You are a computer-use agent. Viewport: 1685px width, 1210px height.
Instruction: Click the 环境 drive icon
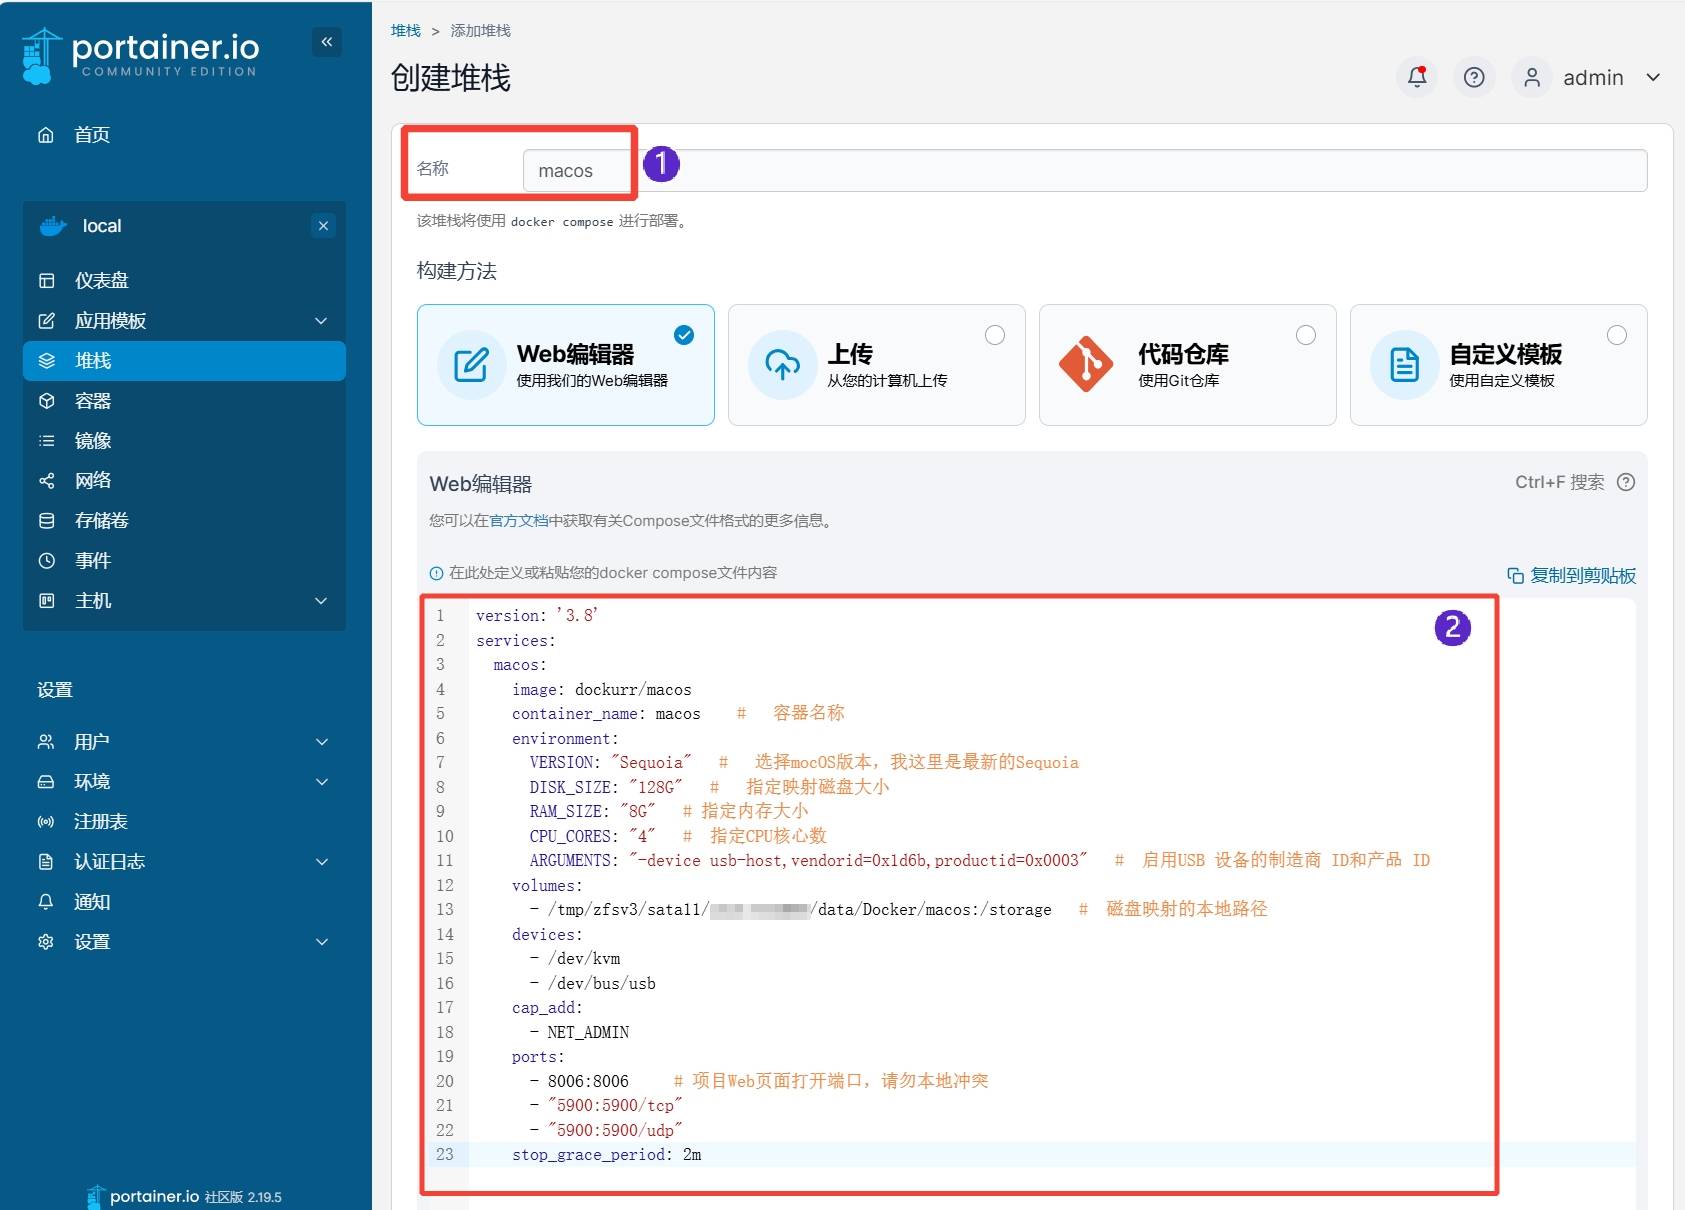point(45,782)
